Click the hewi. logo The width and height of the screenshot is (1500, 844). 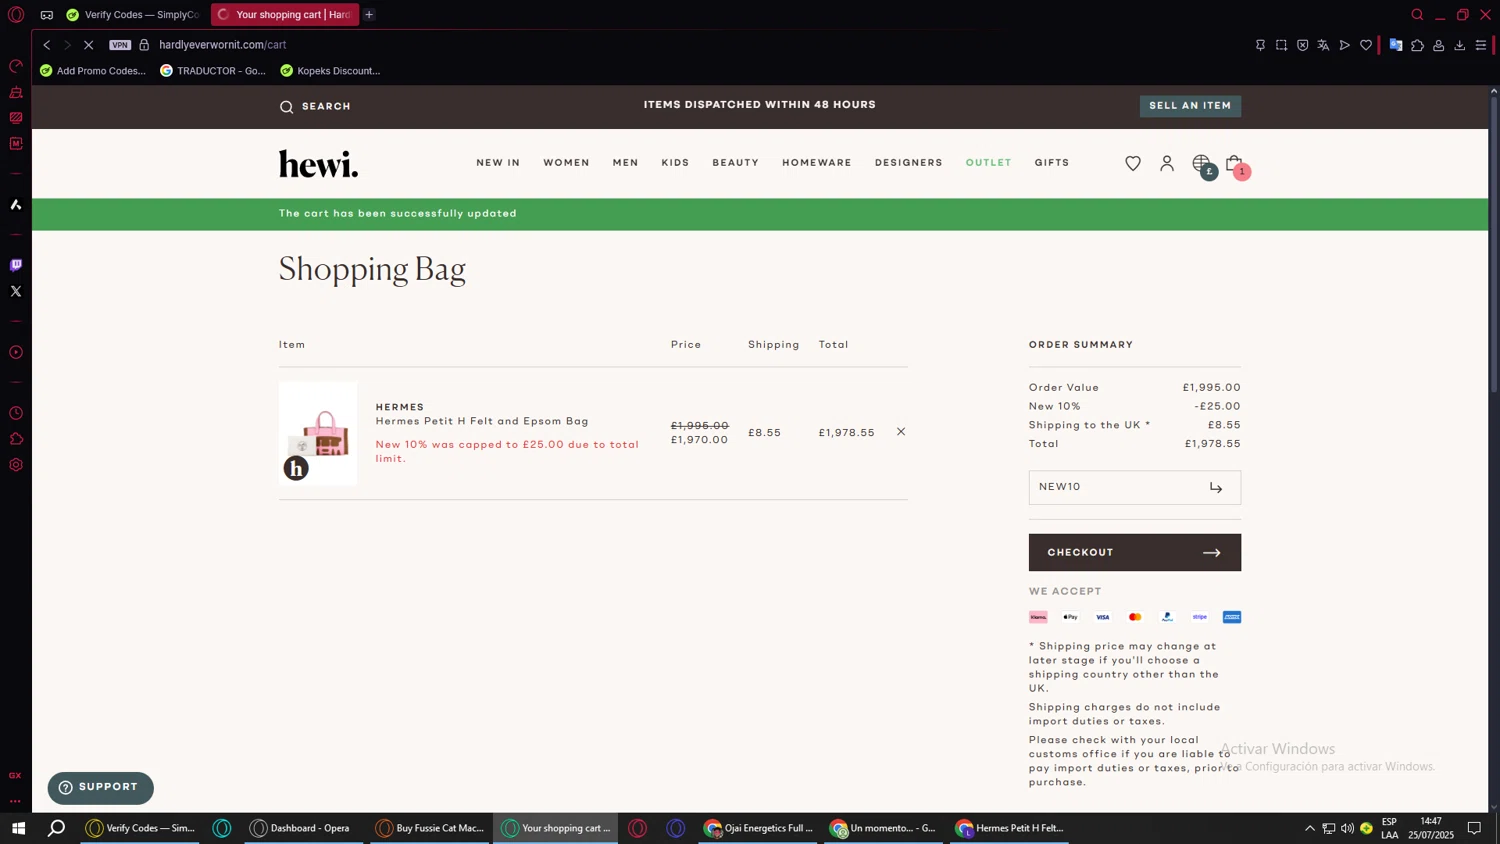tap(318, 163)
